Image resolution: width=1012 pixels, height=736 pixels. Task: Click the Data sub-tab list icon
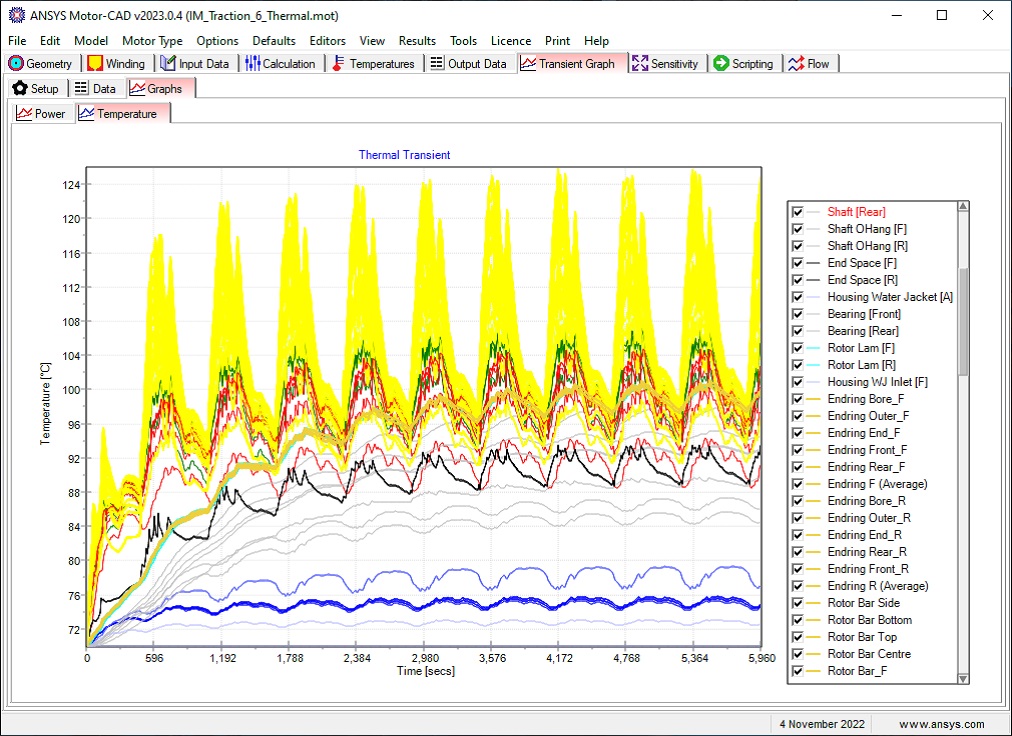(81, 88)
